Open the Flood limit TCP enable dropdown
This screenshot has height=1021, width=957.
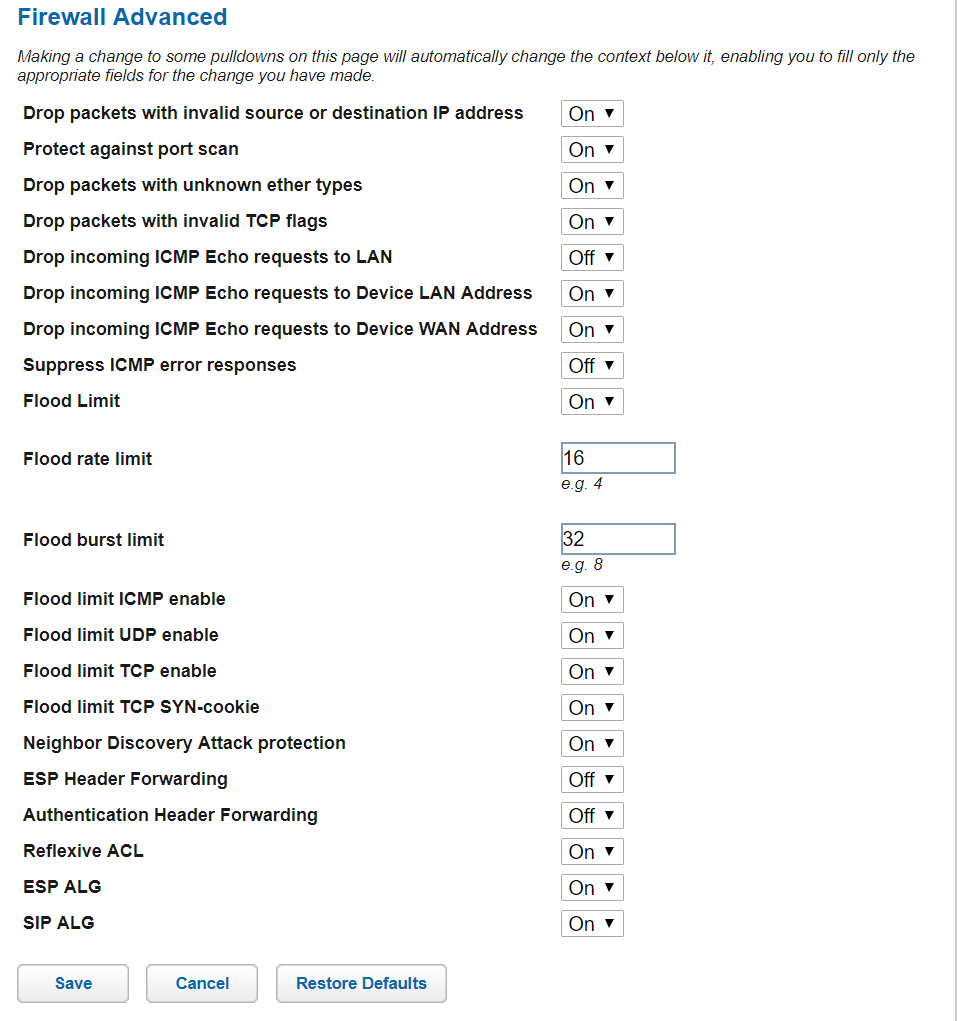[x=591, y=671]
